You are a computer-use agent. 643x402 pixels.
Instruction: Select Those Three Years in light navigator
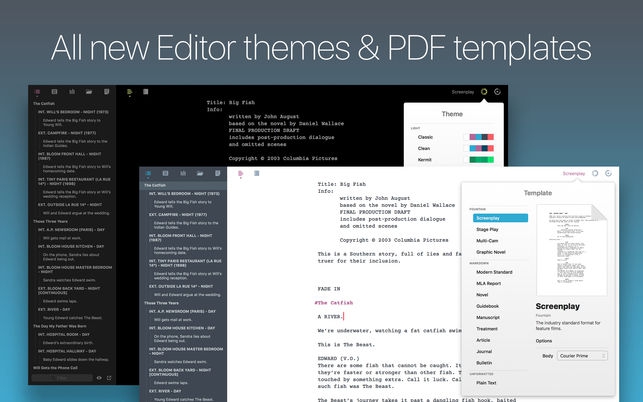161,303
